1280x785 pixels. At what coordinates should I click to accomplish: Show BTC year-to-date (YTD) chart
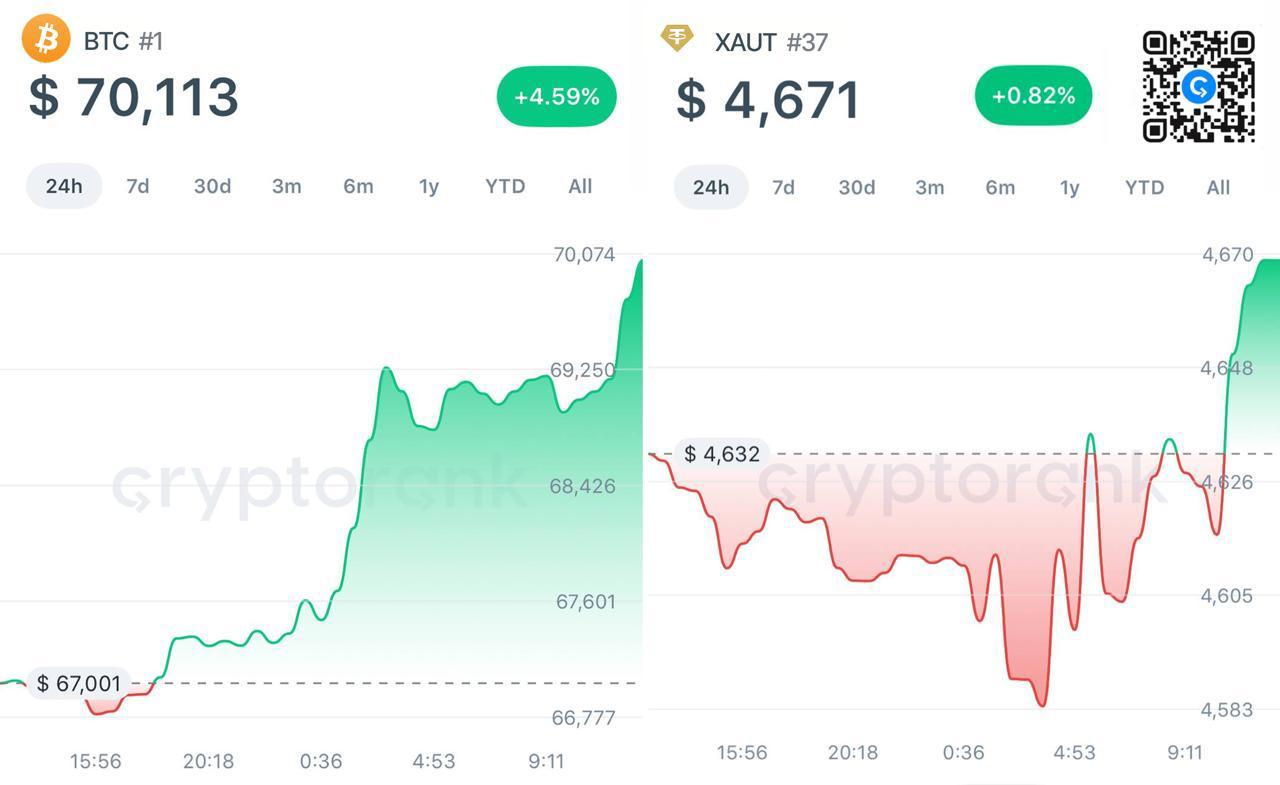[x=505, y=186]
